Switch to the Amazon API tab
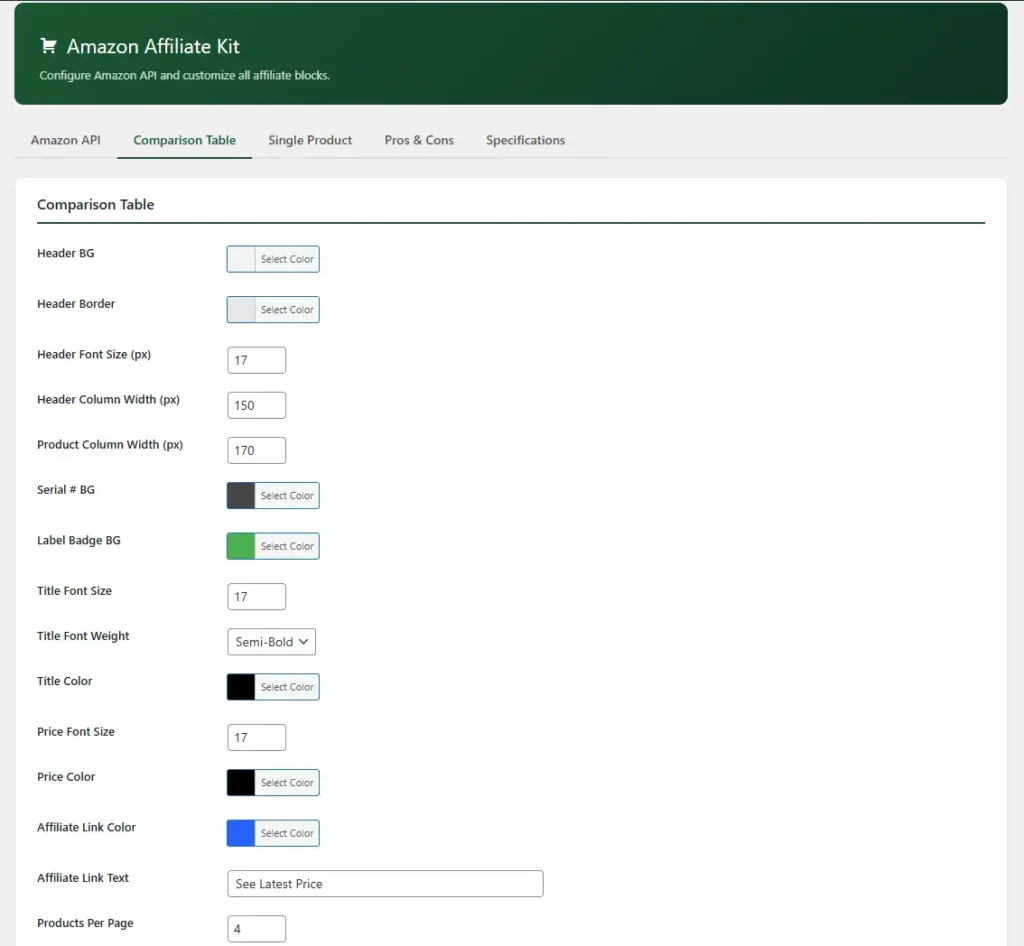Image resolution: width=1024 pixels, height=946 pixels. pyautogui.click(x=64, y=140)
